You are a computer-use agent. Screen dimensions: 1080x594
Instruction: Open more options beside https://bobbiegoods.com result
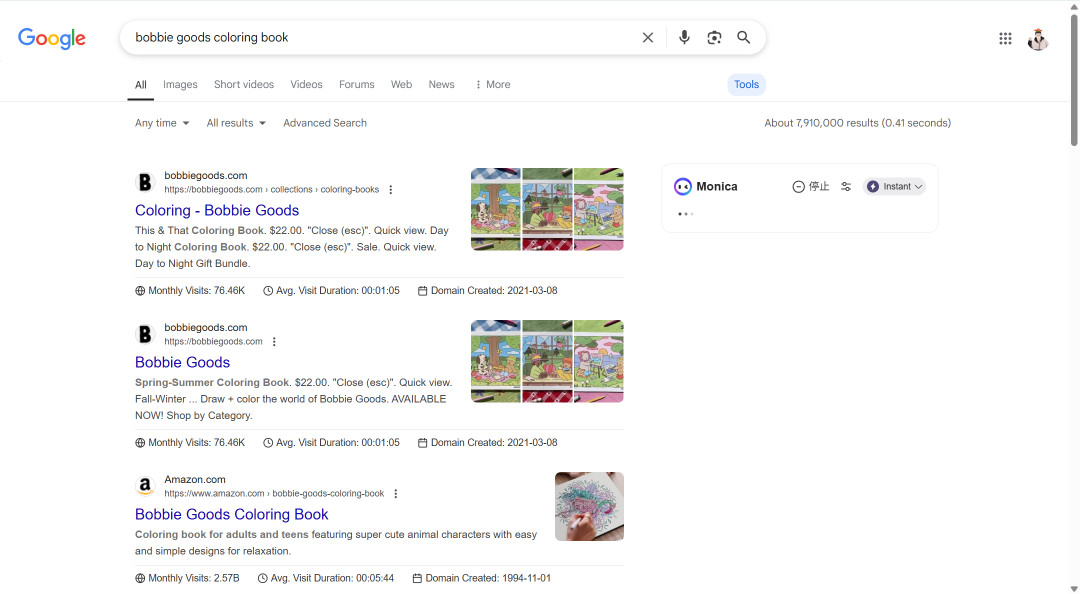click(274, 342)
